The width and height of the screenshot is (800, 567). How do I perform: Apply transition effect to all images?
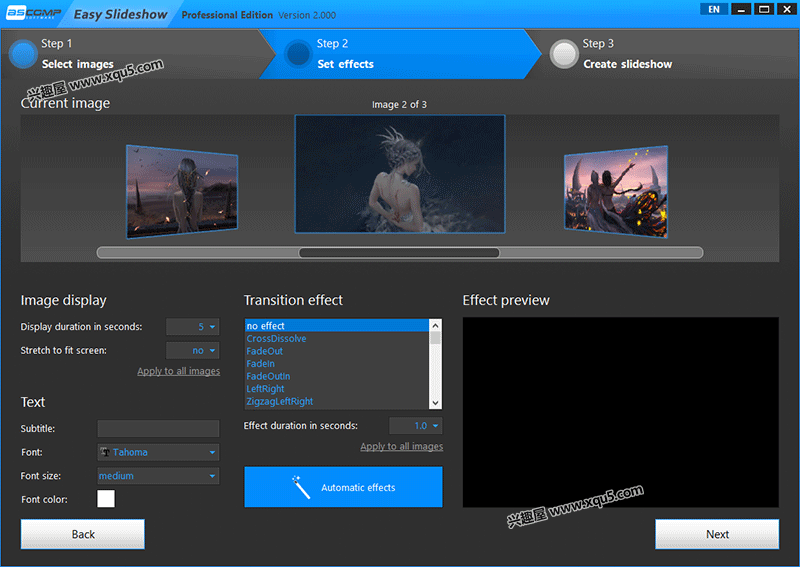(x=402, y=447)
